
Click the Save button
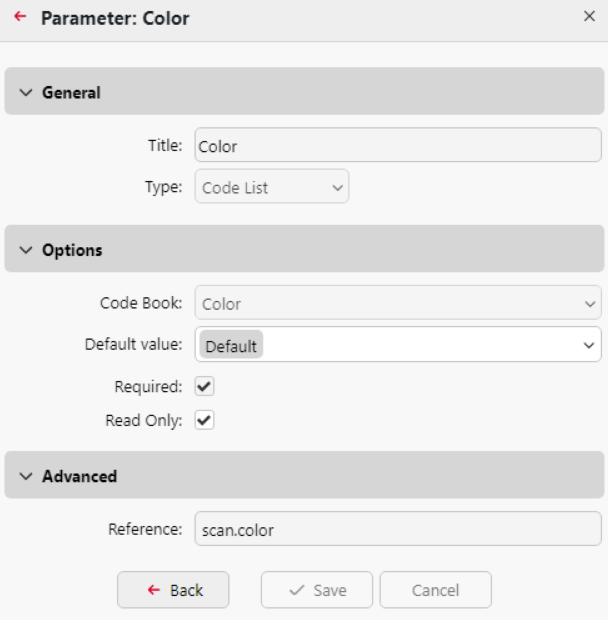[317, 590]
